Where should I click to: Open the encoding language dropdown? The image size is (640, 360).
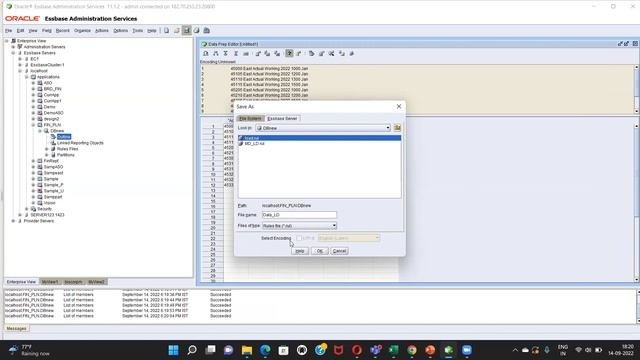[x=377, y=238]
